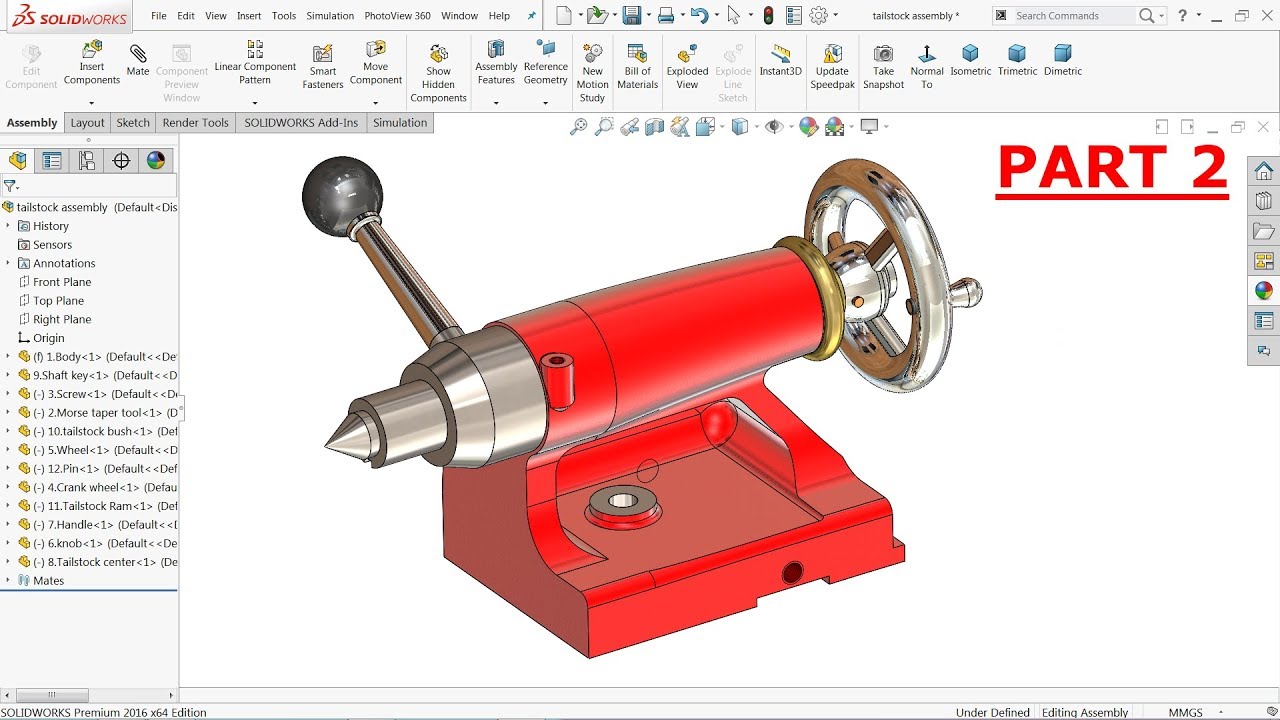This screenshot has height=720, width=1280.
Task: Switch to Dimetric view
Action: (x=1063, y=60)
